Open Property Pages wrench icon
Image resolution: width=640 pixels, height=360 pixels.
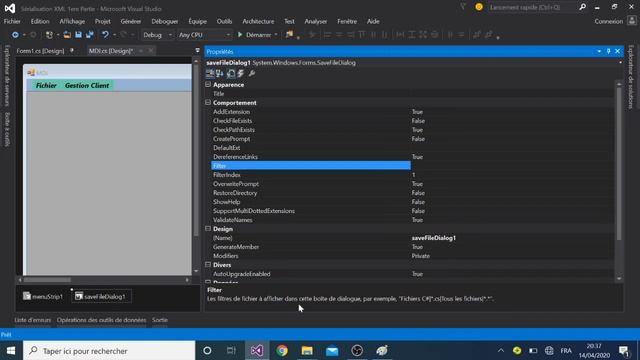(x=251, y=73)
